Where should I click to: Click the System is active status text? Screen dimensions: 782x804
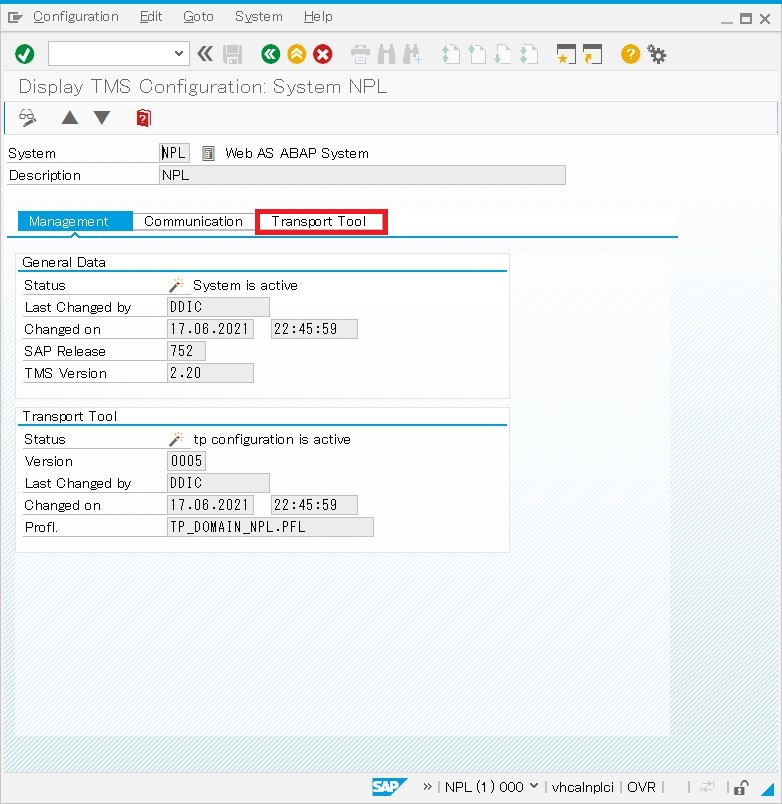[x=245, y=285]
